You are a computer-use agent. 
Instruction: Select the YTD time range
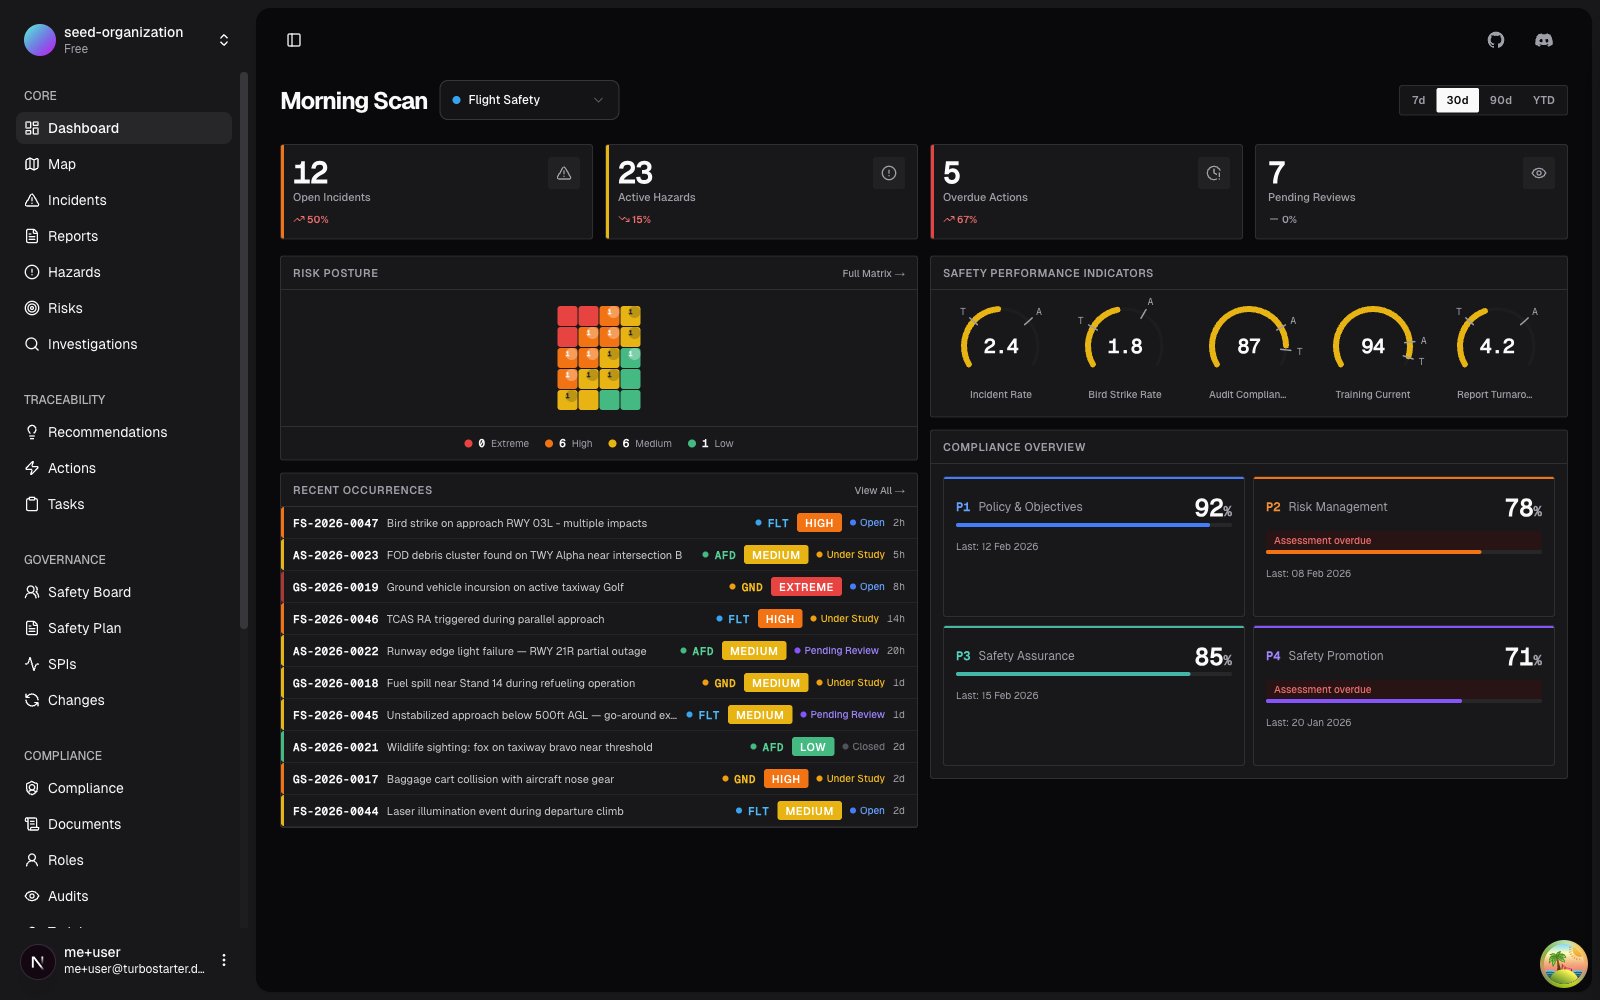(x=1542, y=100)
